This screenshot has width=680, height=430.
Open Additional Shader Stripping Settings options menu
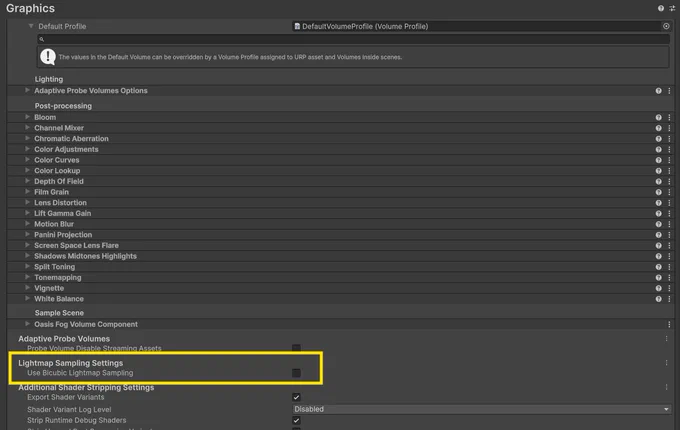click(667, 387)
